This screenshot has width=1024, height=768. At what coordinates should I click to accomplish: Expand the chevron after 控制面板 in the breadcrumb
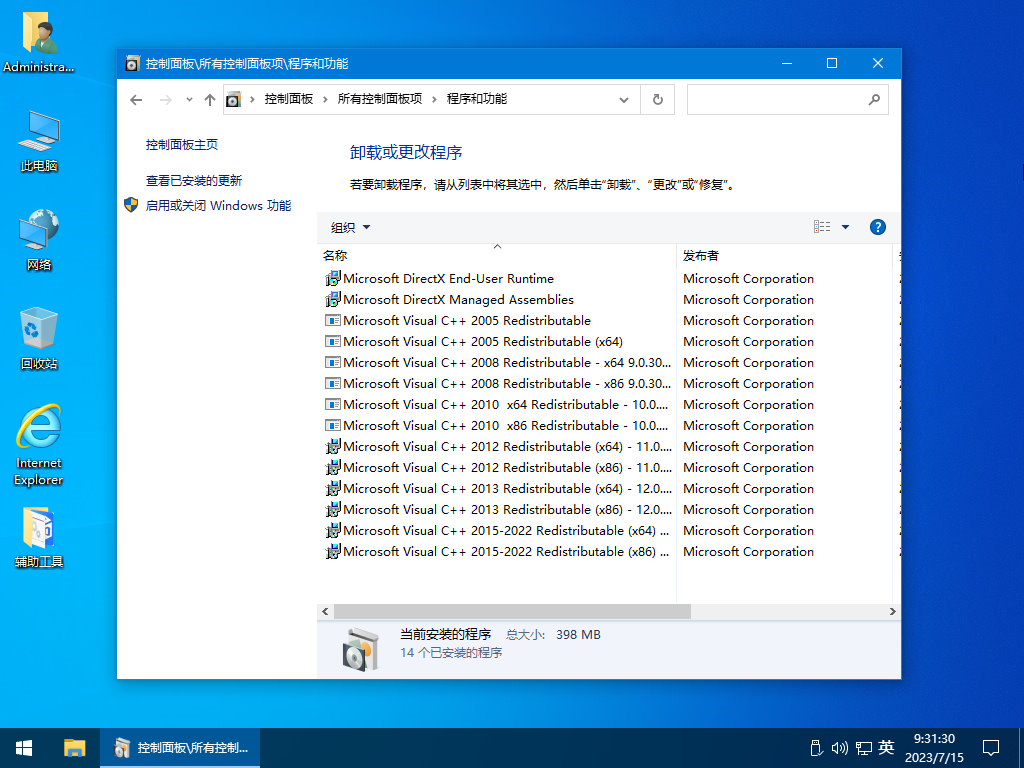(x=325, y=99)
